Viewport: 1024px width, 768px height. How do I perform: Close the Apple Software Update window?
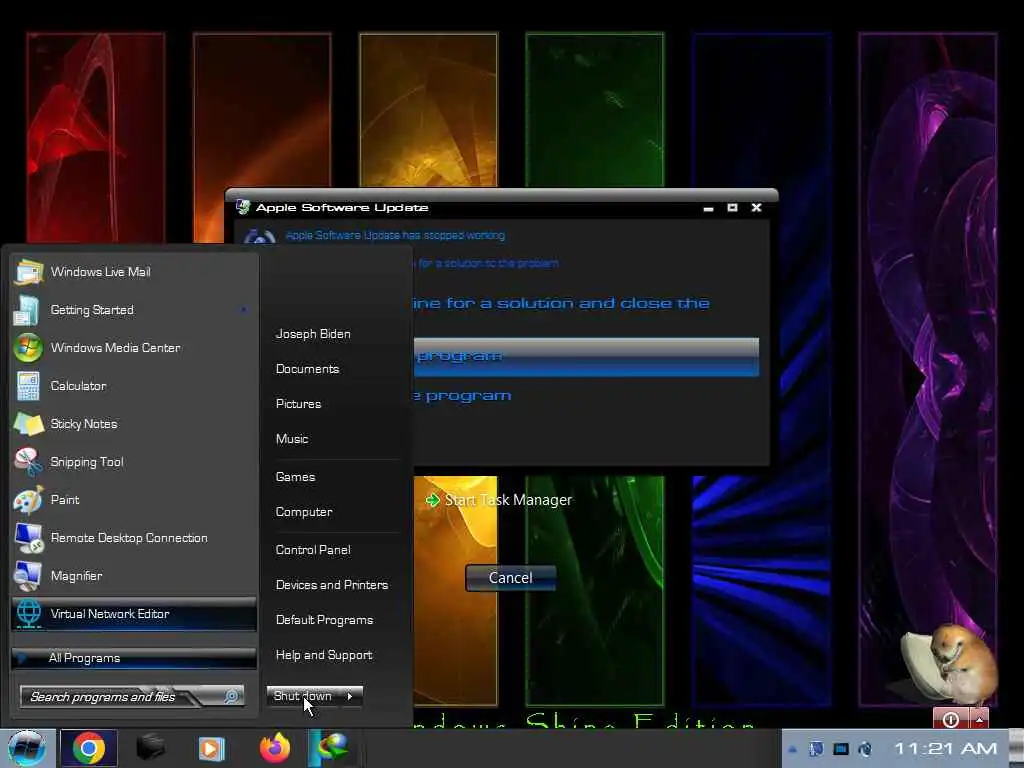point(756,208)
